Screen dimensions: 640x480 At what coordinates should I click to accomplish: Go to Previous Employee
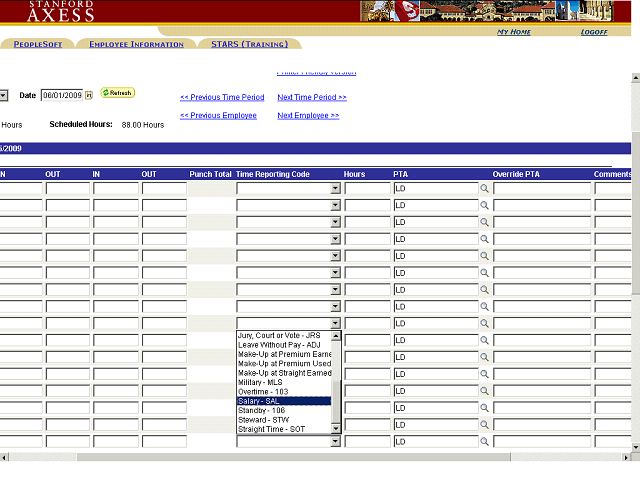click(x=218, y=115)
